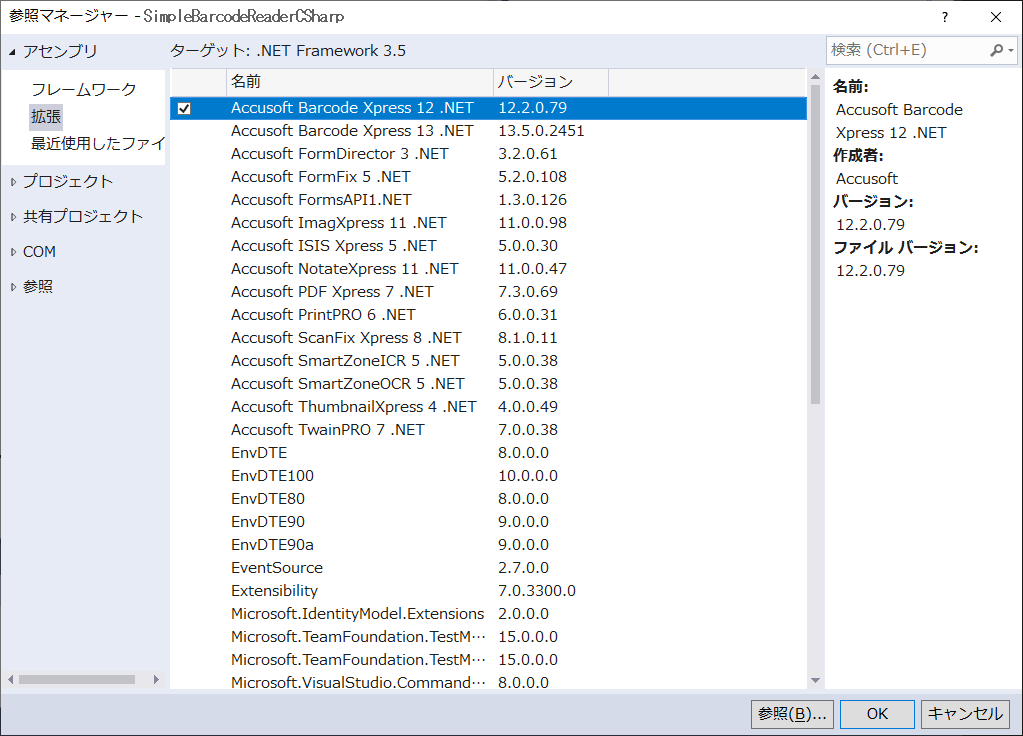Expand the 共有プロジェクト section

[13, 217]
